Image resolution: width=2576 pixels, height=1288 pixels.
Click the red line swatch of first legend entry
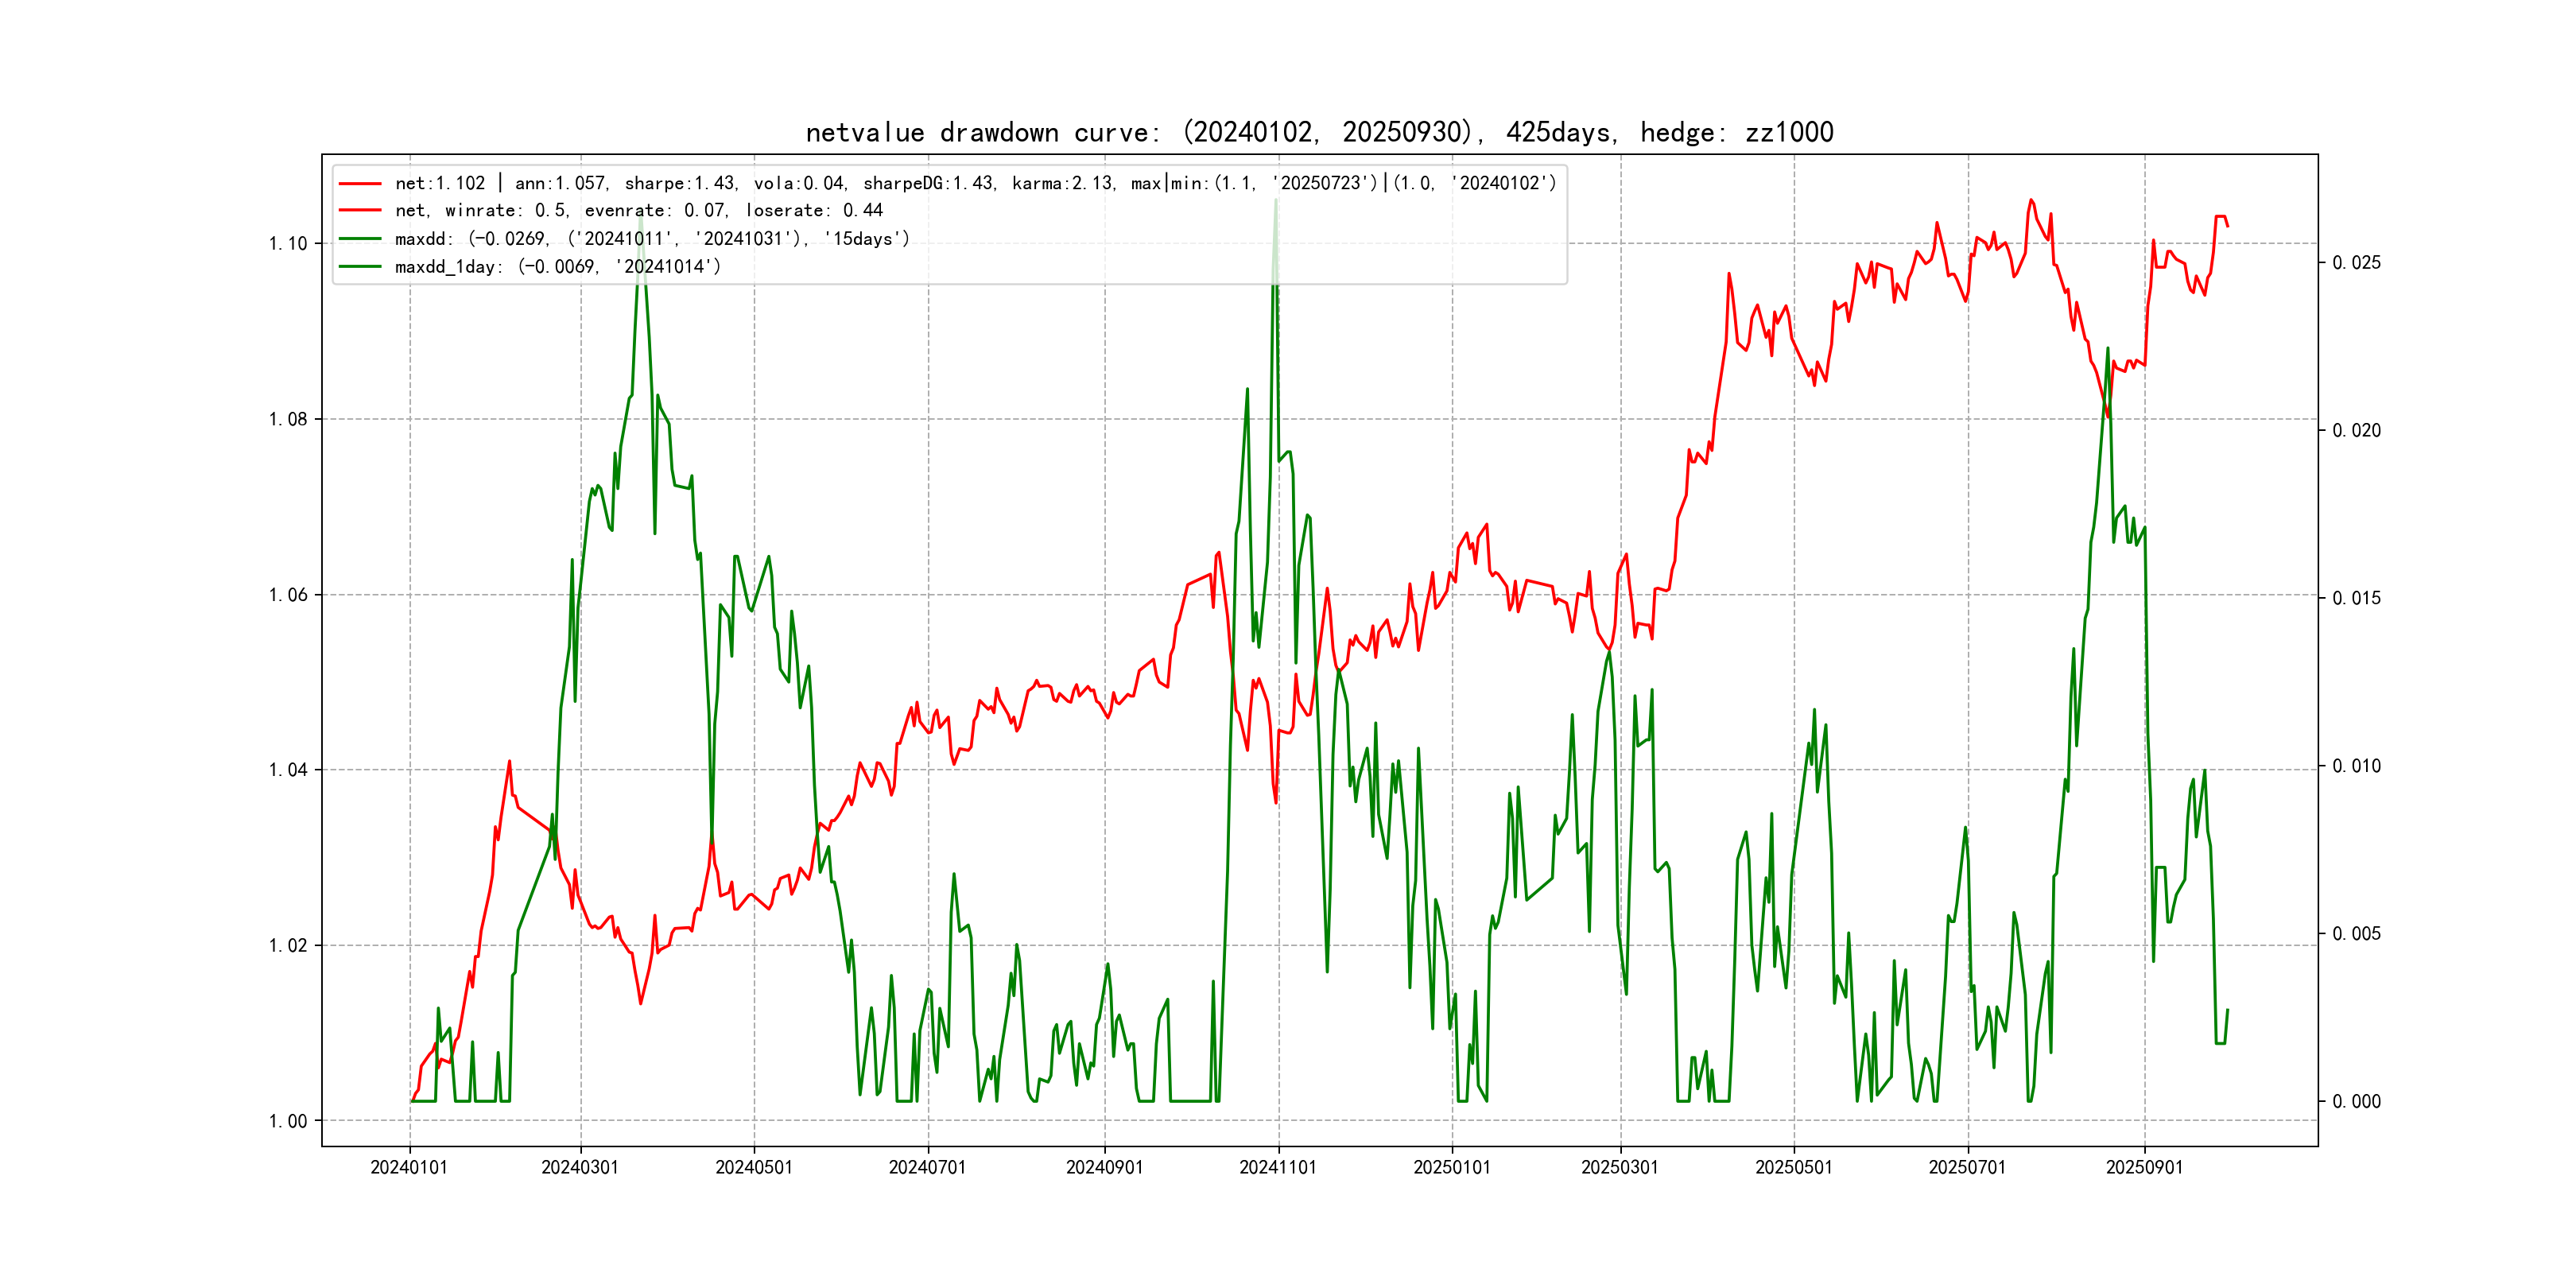tap(360, 184)
